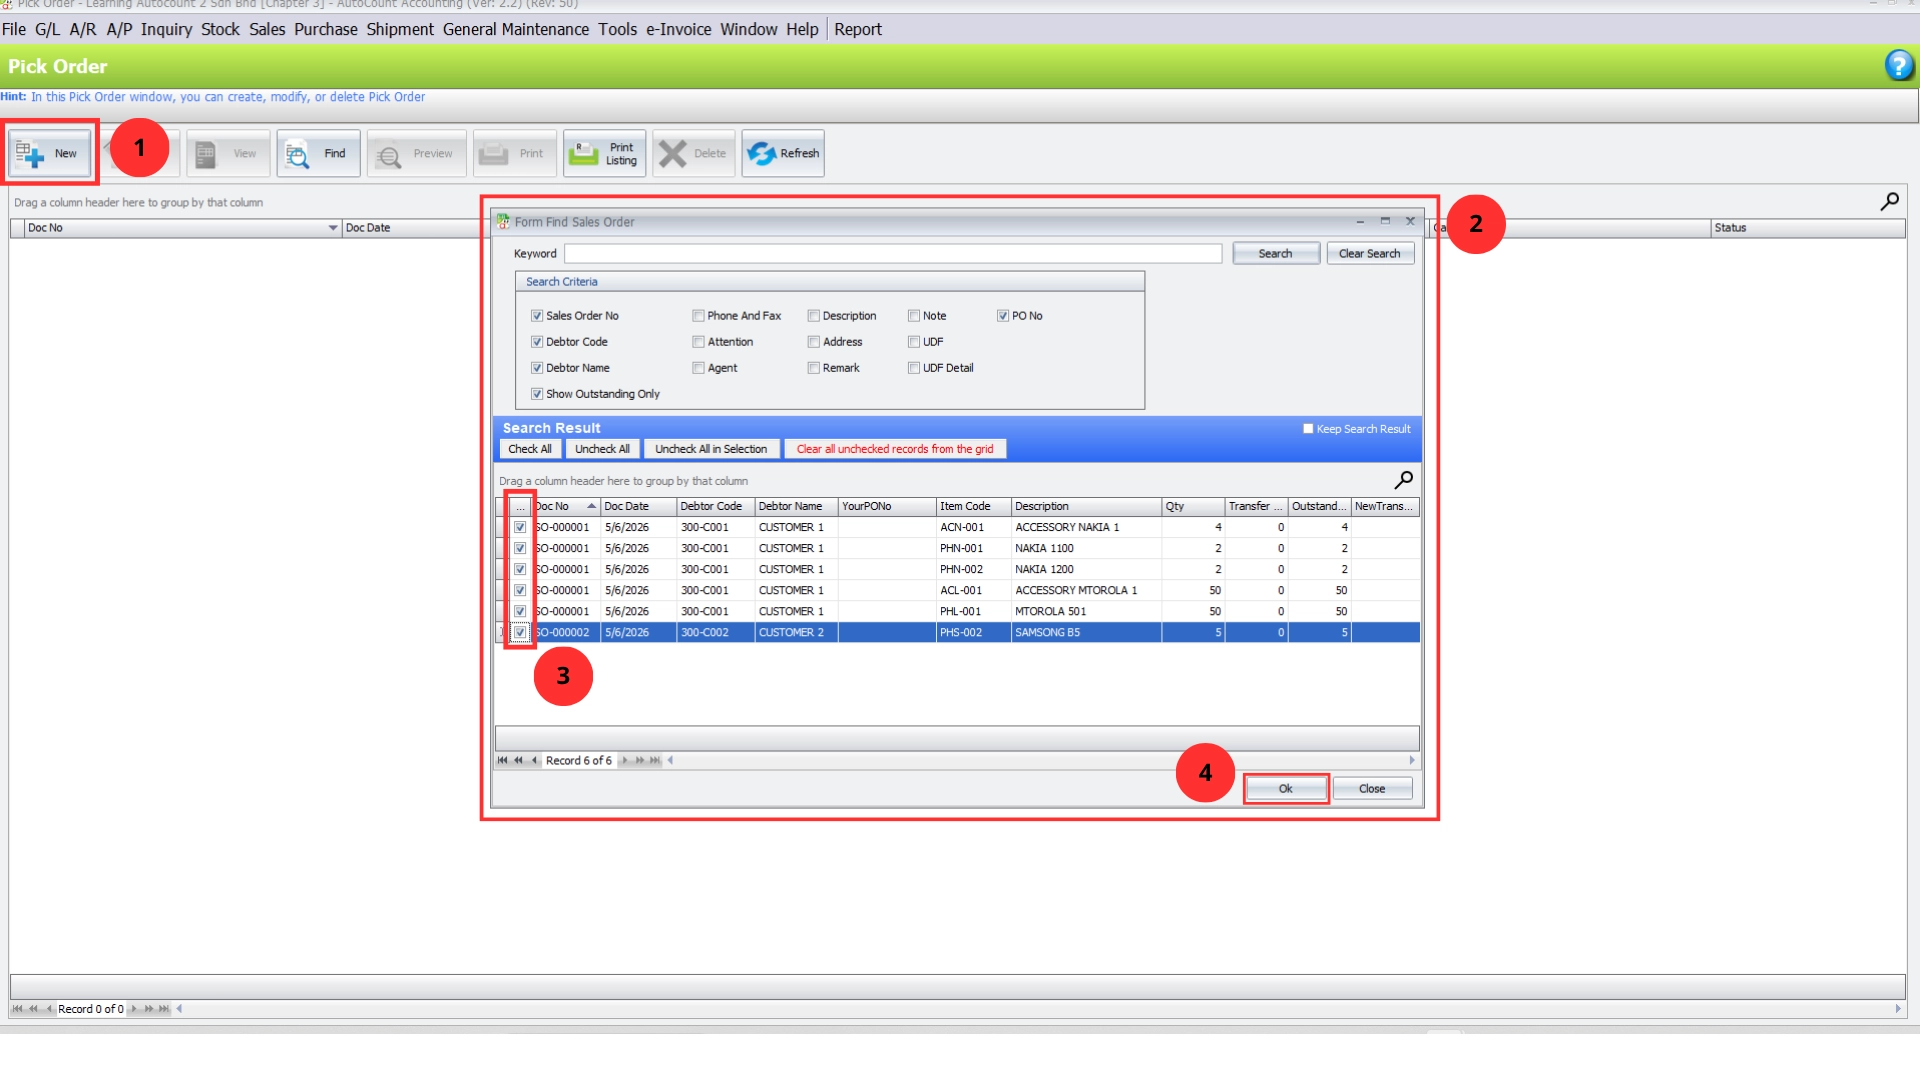
Task: Click the Check All button
Action: coord(529,449)
